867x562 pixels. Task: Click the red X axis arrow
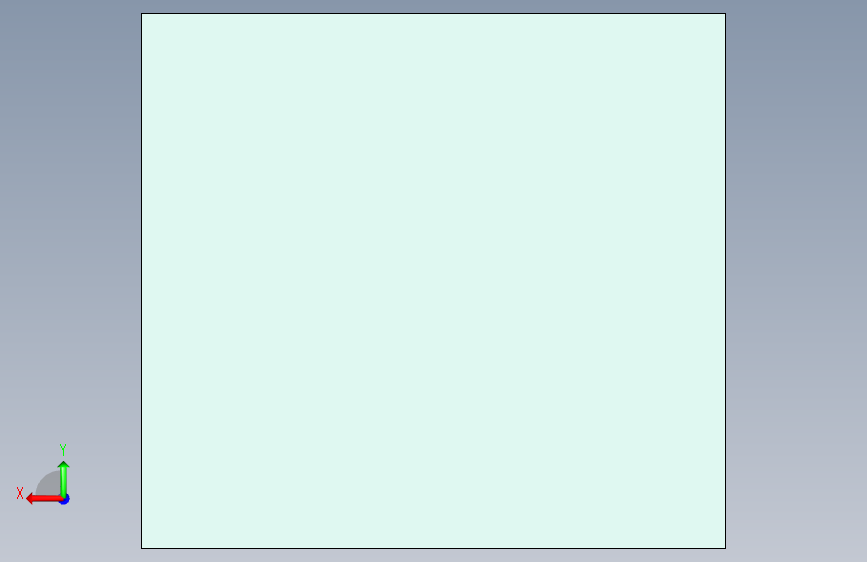click(44, 499)
